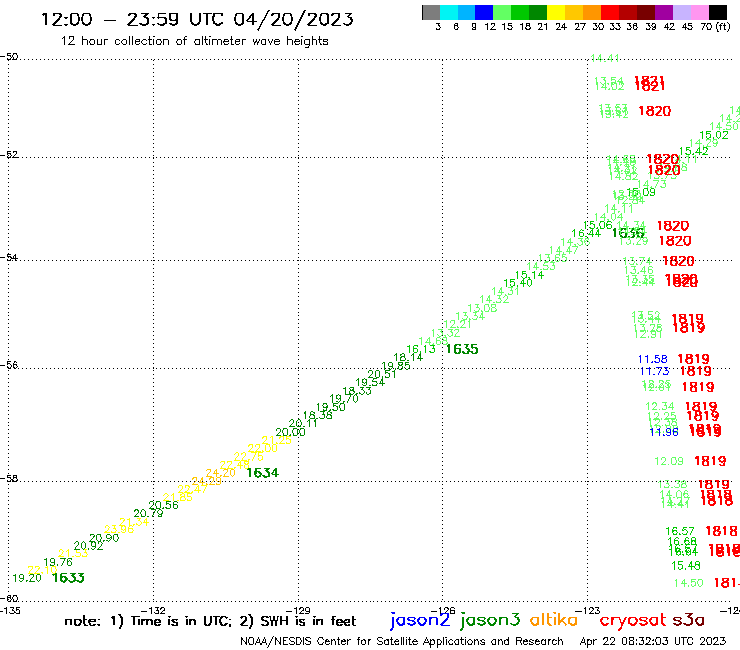Click the gray swatch in the color scale
The width and height of the screenshot is (740, 650).
tap(431, 13)
